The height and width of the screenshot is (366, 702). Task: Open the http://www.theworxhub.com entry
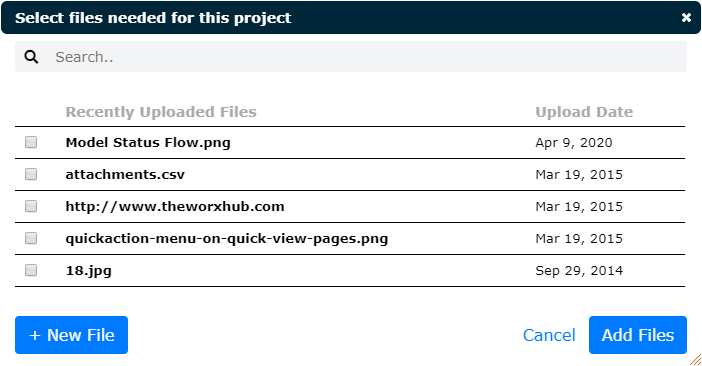click(x=175, y=206)
